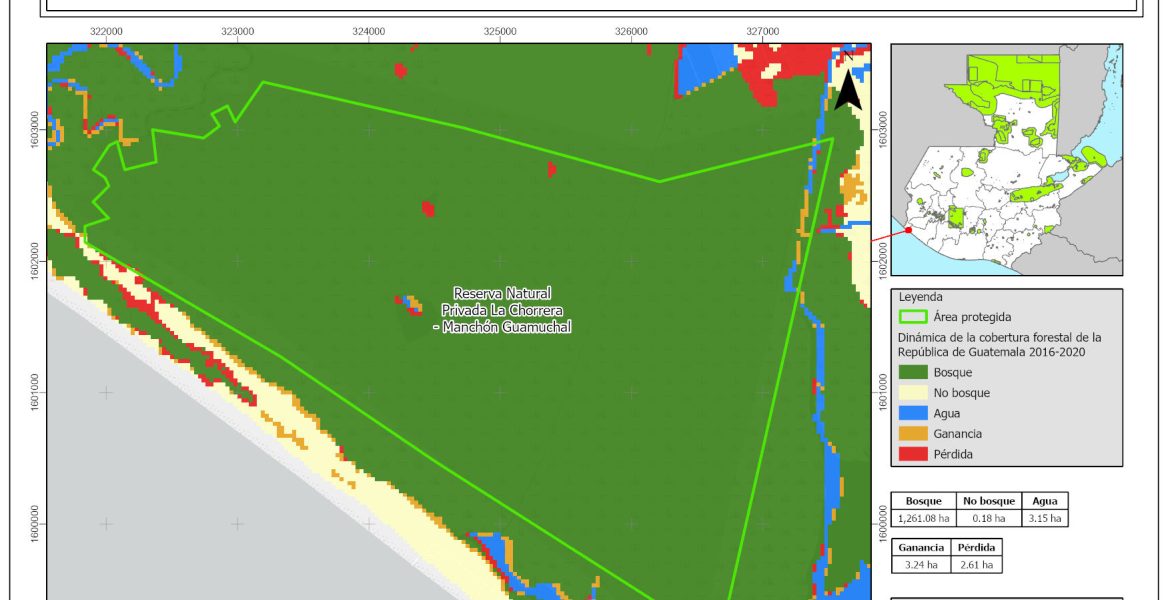Select the green Área protegida outline symbol in the legend
The height and width of the screenshot is (600, 1170).
[x=914, y=317]
